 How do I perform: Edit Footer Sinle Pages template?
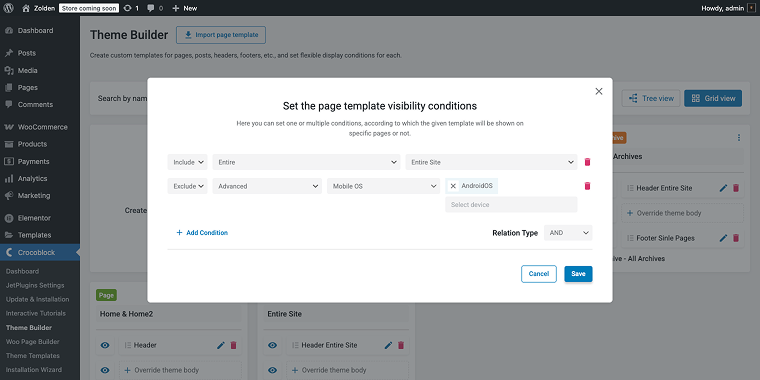[723, 238]
